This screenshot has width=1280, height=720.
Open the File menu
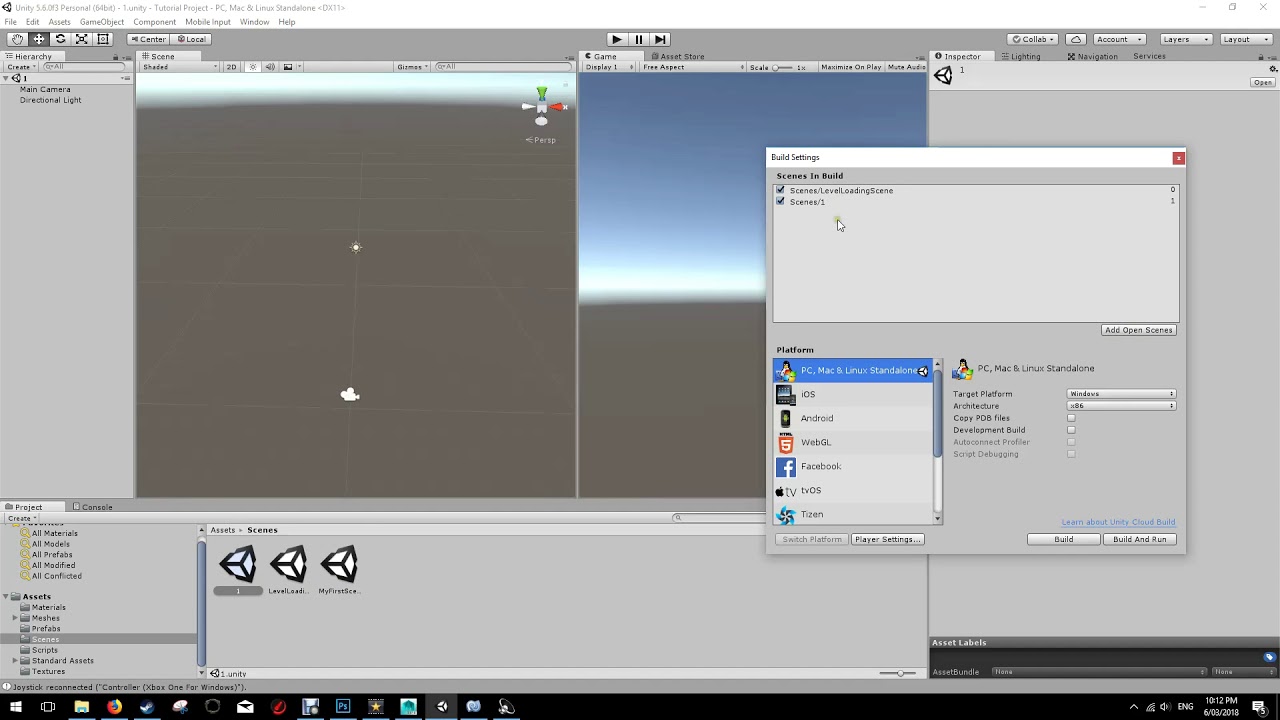[x=10, y=22]
